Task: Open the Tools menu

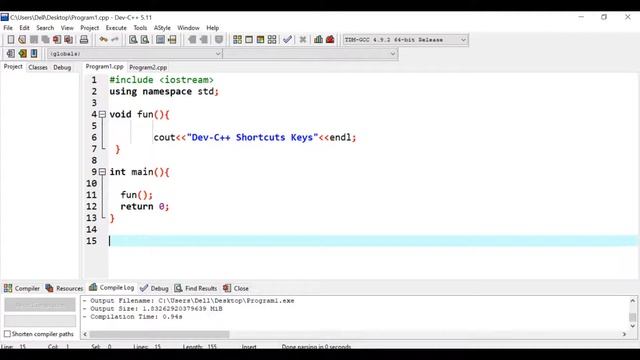Action: click(140, 28)
